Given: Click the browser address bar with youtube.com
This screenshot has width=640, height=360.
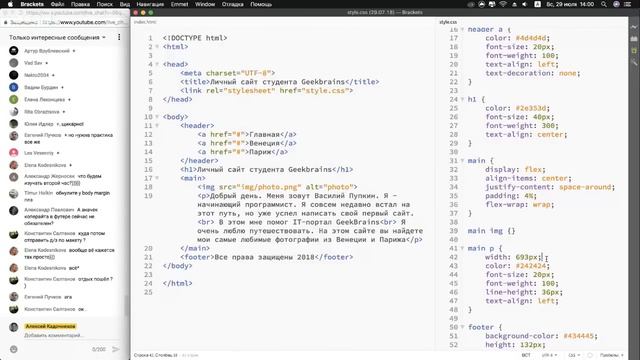Looking at the screenshot, I should point(63,22).
